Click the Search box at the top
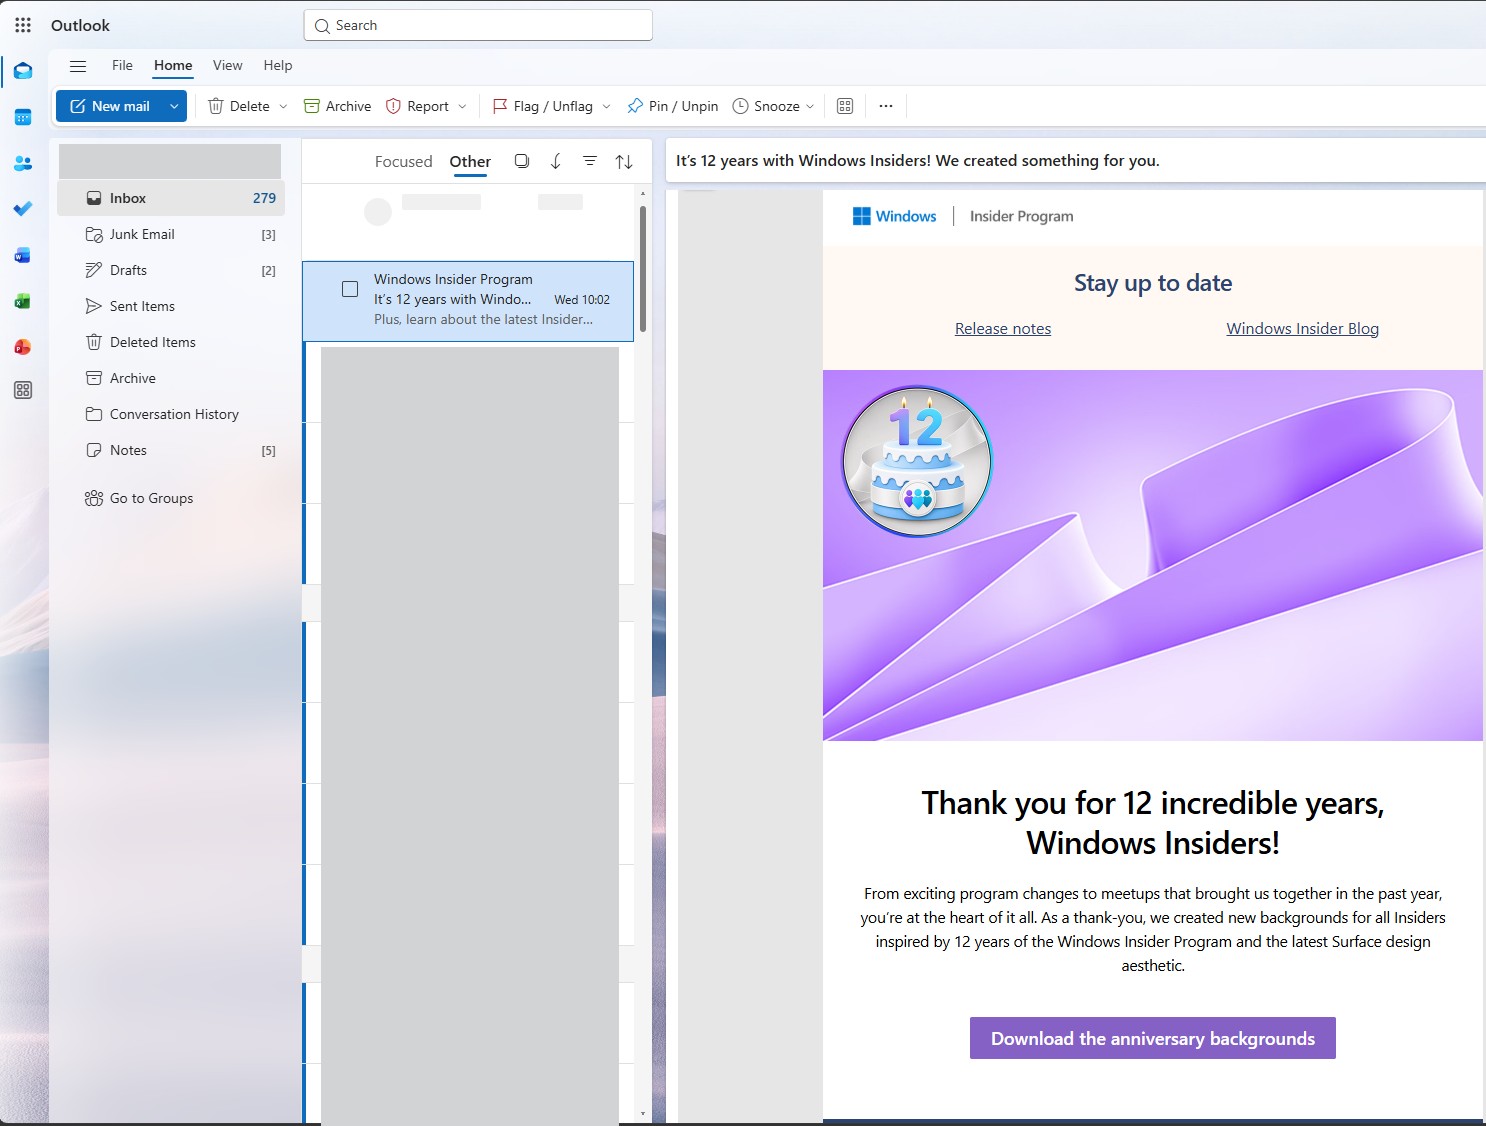 coord(478,25)
